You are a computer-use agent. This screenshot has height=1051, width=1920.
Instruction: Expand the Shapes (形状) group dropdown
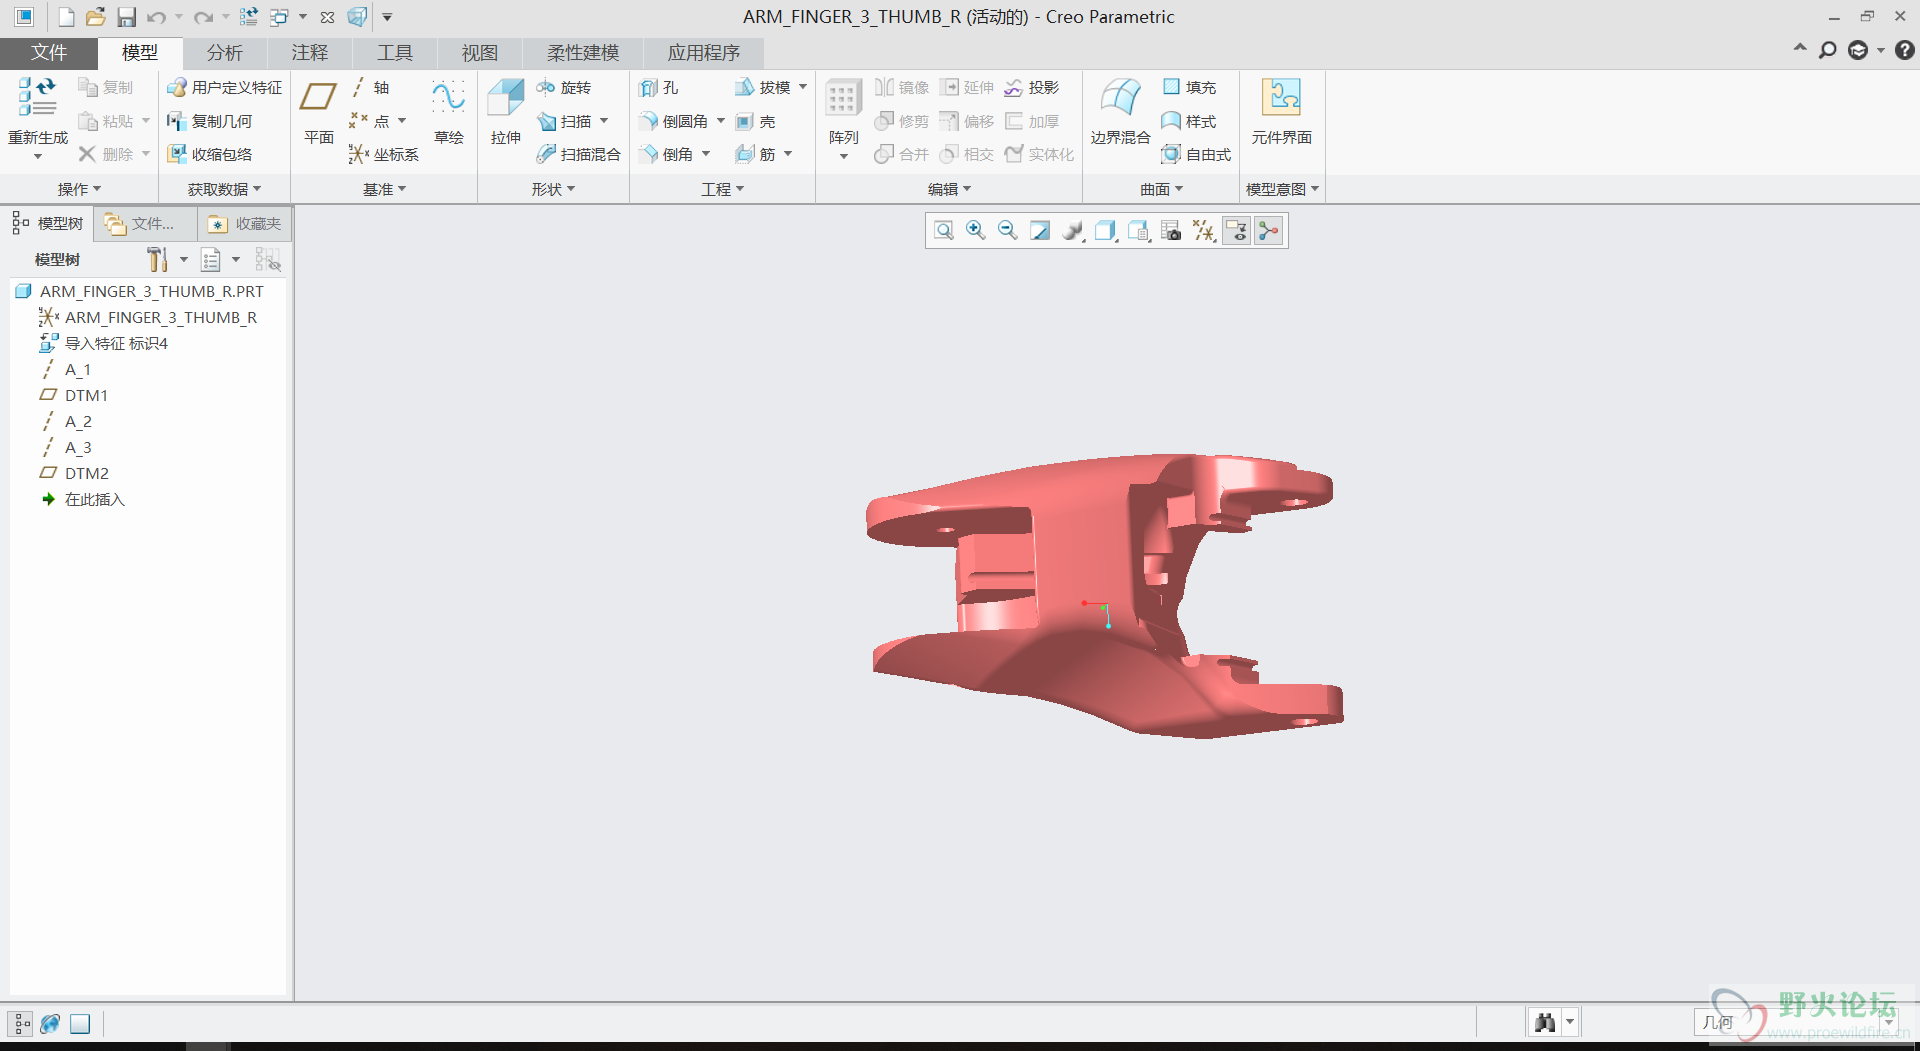tap(553, 189)
